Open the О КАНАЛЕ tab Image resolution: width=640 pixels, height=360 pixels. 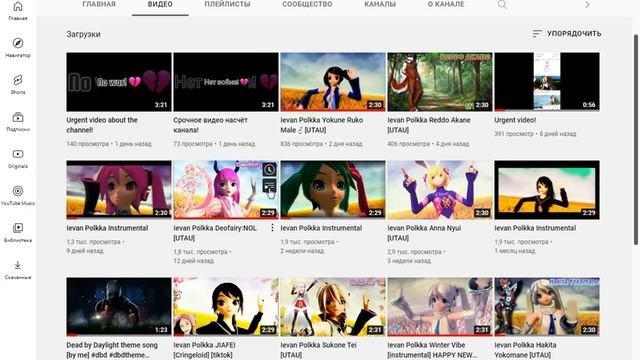point(446,4)
